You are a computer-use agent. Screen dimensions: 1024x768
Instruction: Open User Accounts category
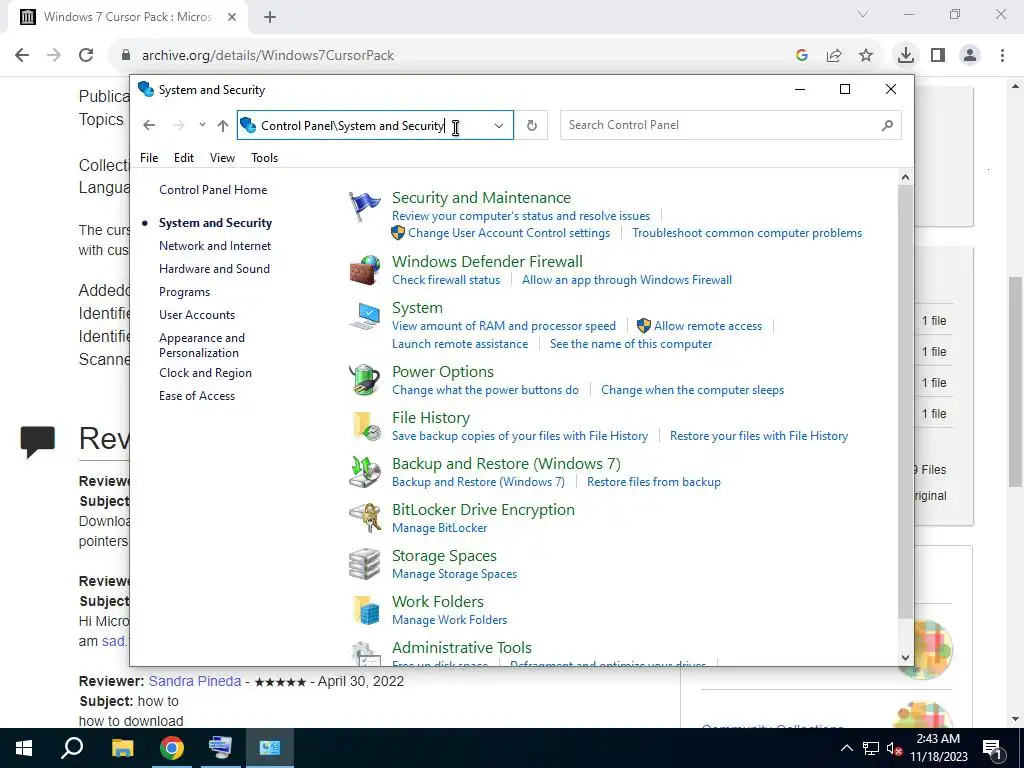tap(197, 315)
